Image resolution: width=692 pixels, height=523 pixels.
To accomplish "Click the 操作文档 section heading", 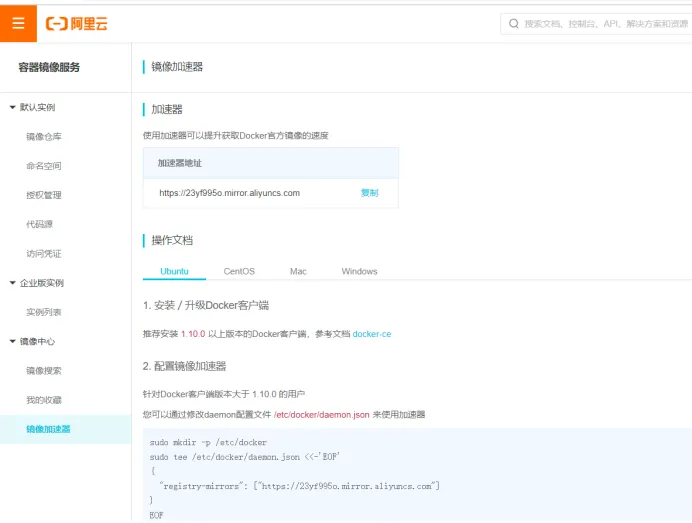I will point(172,240).
